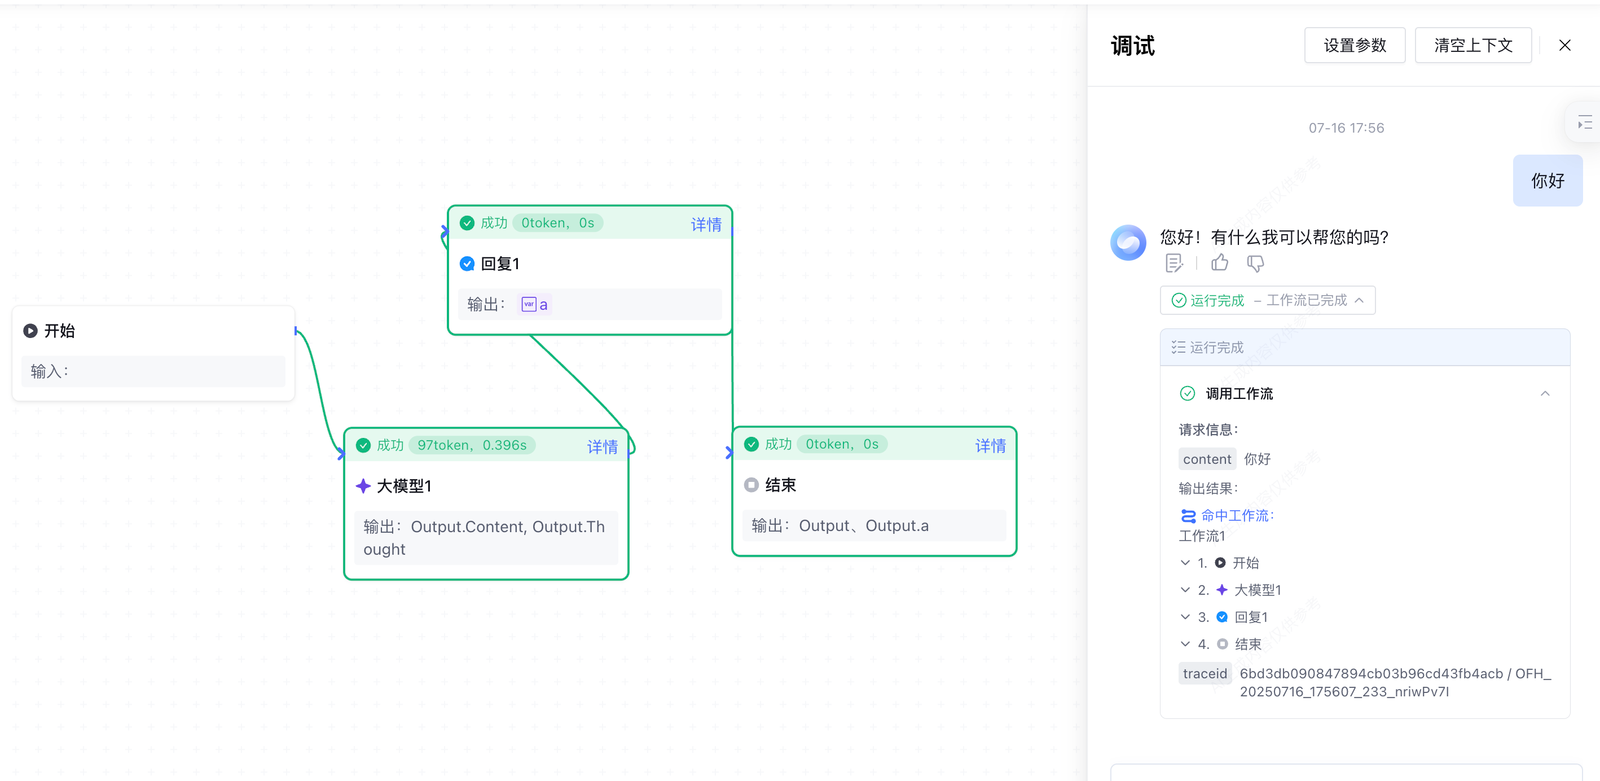1600x781 pixels.
Task: Close the 调试 debug panel
Action: pos(1565,46)
